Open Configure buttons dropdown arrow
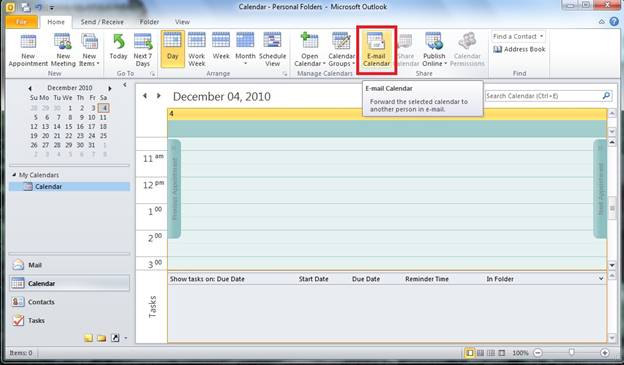The width and height of the screenshot is (624, 365). (126, 338)
